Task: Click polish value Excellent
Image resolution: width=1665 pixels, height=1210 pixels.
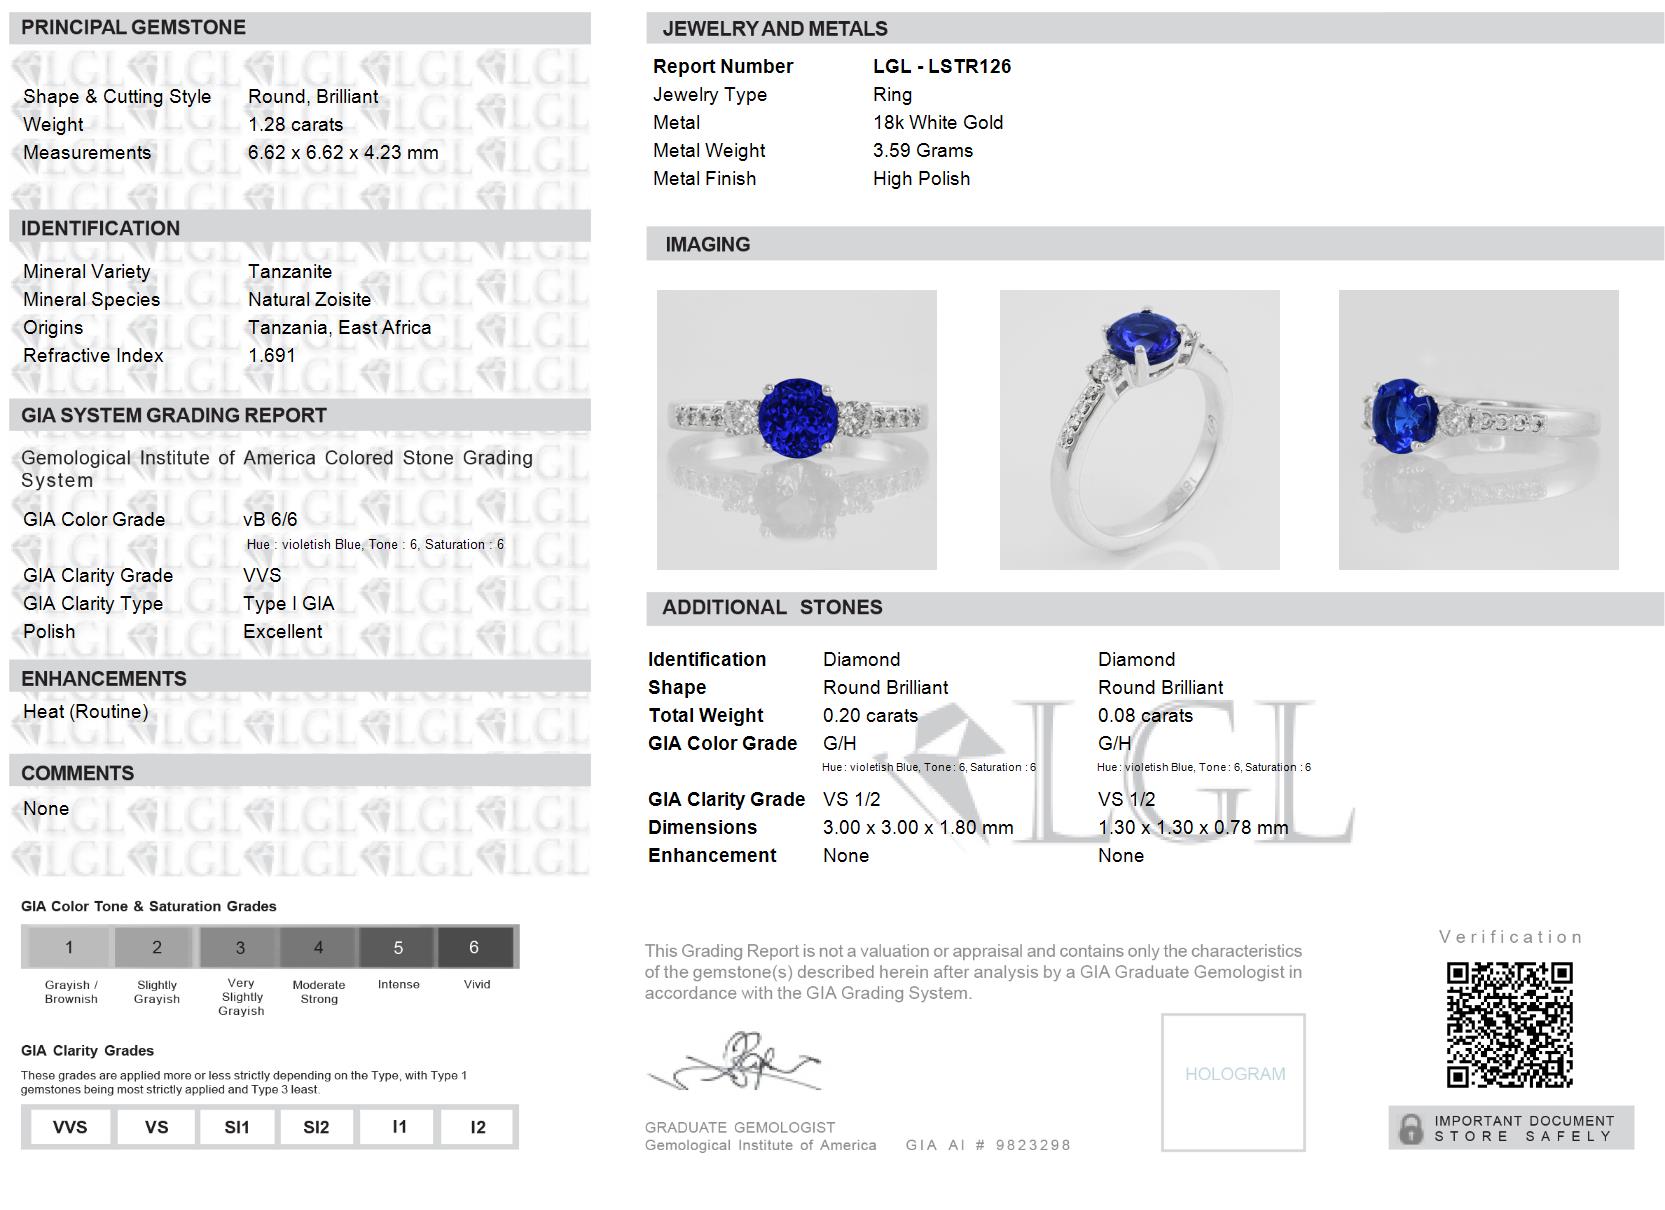Action: point(283,631)
